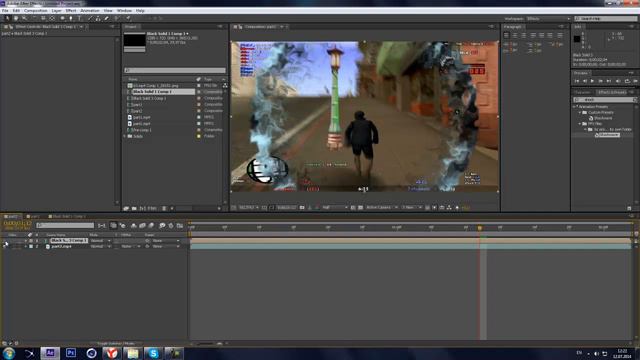This screenshot has width=640, height=360.
Task: Click the 8 bpc color depth button
Action: 149,208
